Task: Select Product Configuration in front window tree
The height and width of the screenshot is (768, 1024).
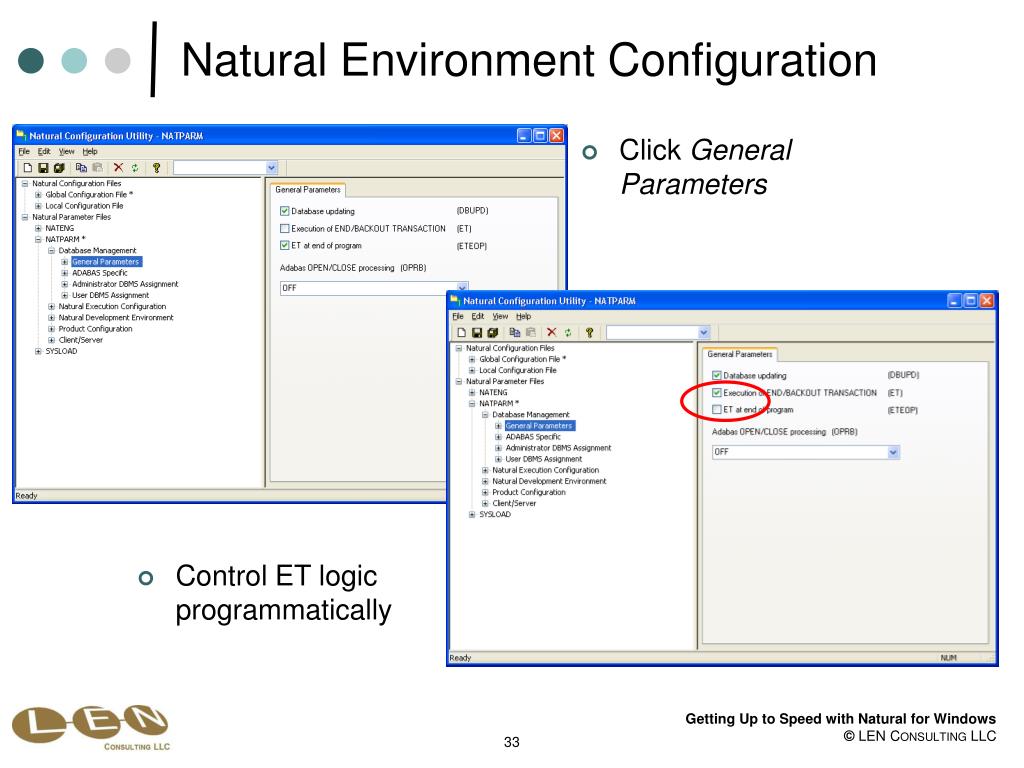Action: tap(529, 492)
